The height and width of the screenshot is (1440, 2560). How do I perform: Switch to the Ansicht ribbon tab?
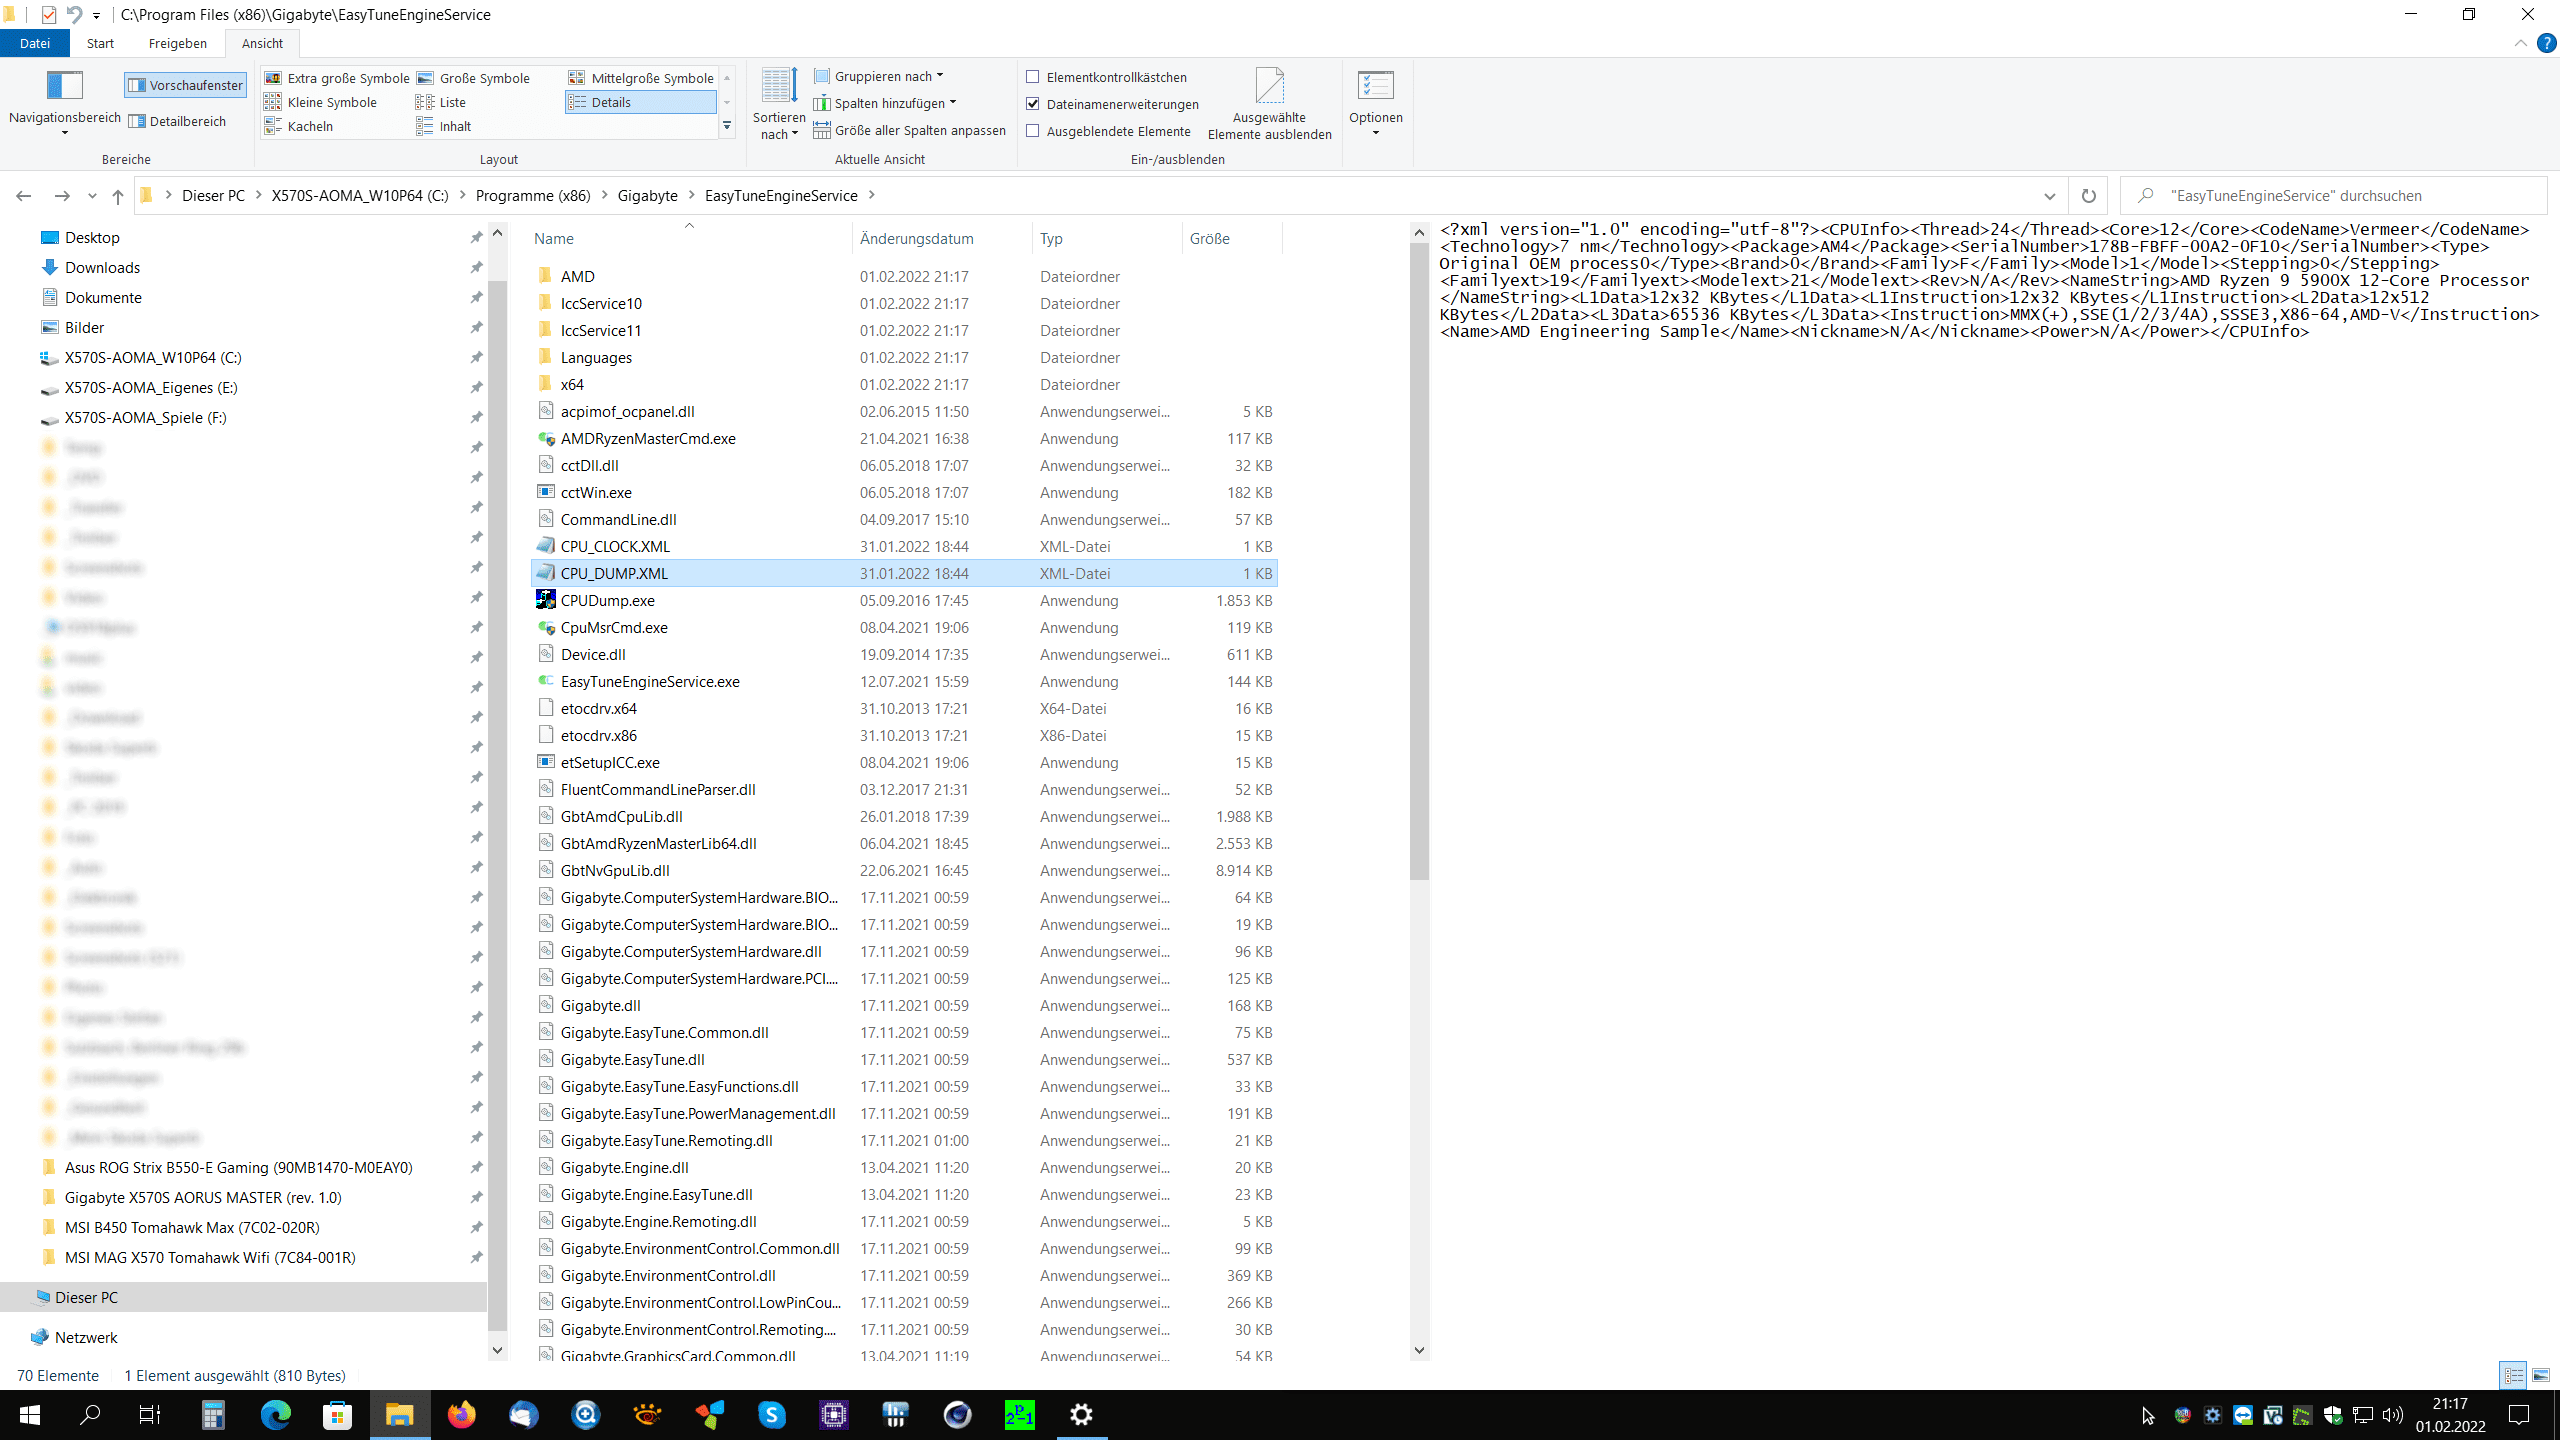(262, 43)
